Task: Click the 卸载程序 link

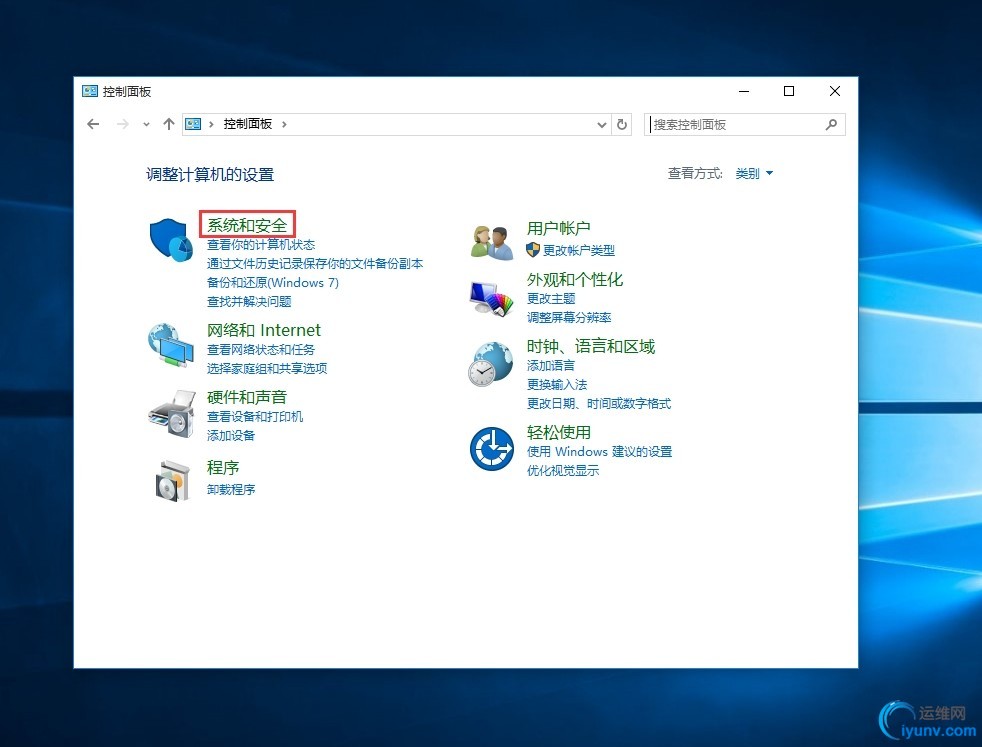Action: pyautogui.click(x=231, y=490)
